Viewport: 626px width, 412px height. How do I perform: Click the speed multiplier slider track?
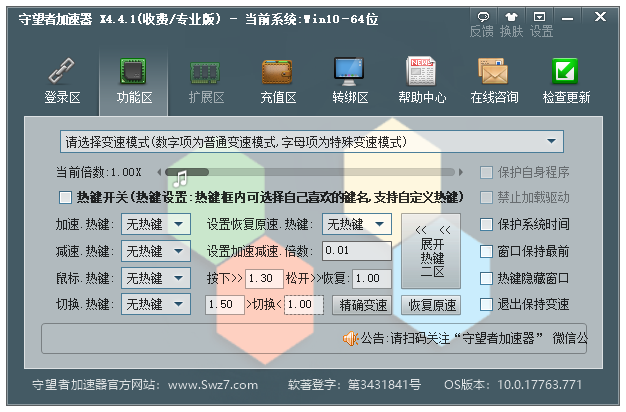click(x=310, y=172)
